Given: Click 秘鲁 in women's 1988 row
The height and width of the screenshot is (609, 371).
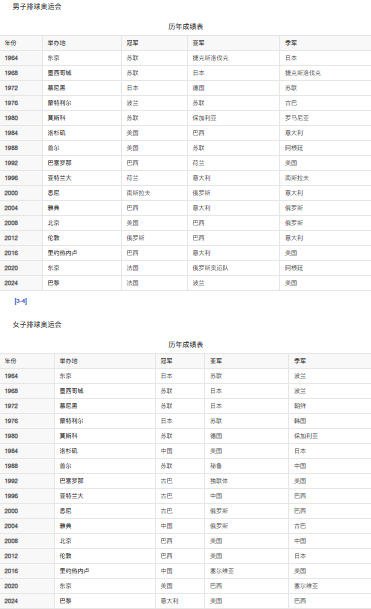Looking at the screenshot, I should point(216,466).
